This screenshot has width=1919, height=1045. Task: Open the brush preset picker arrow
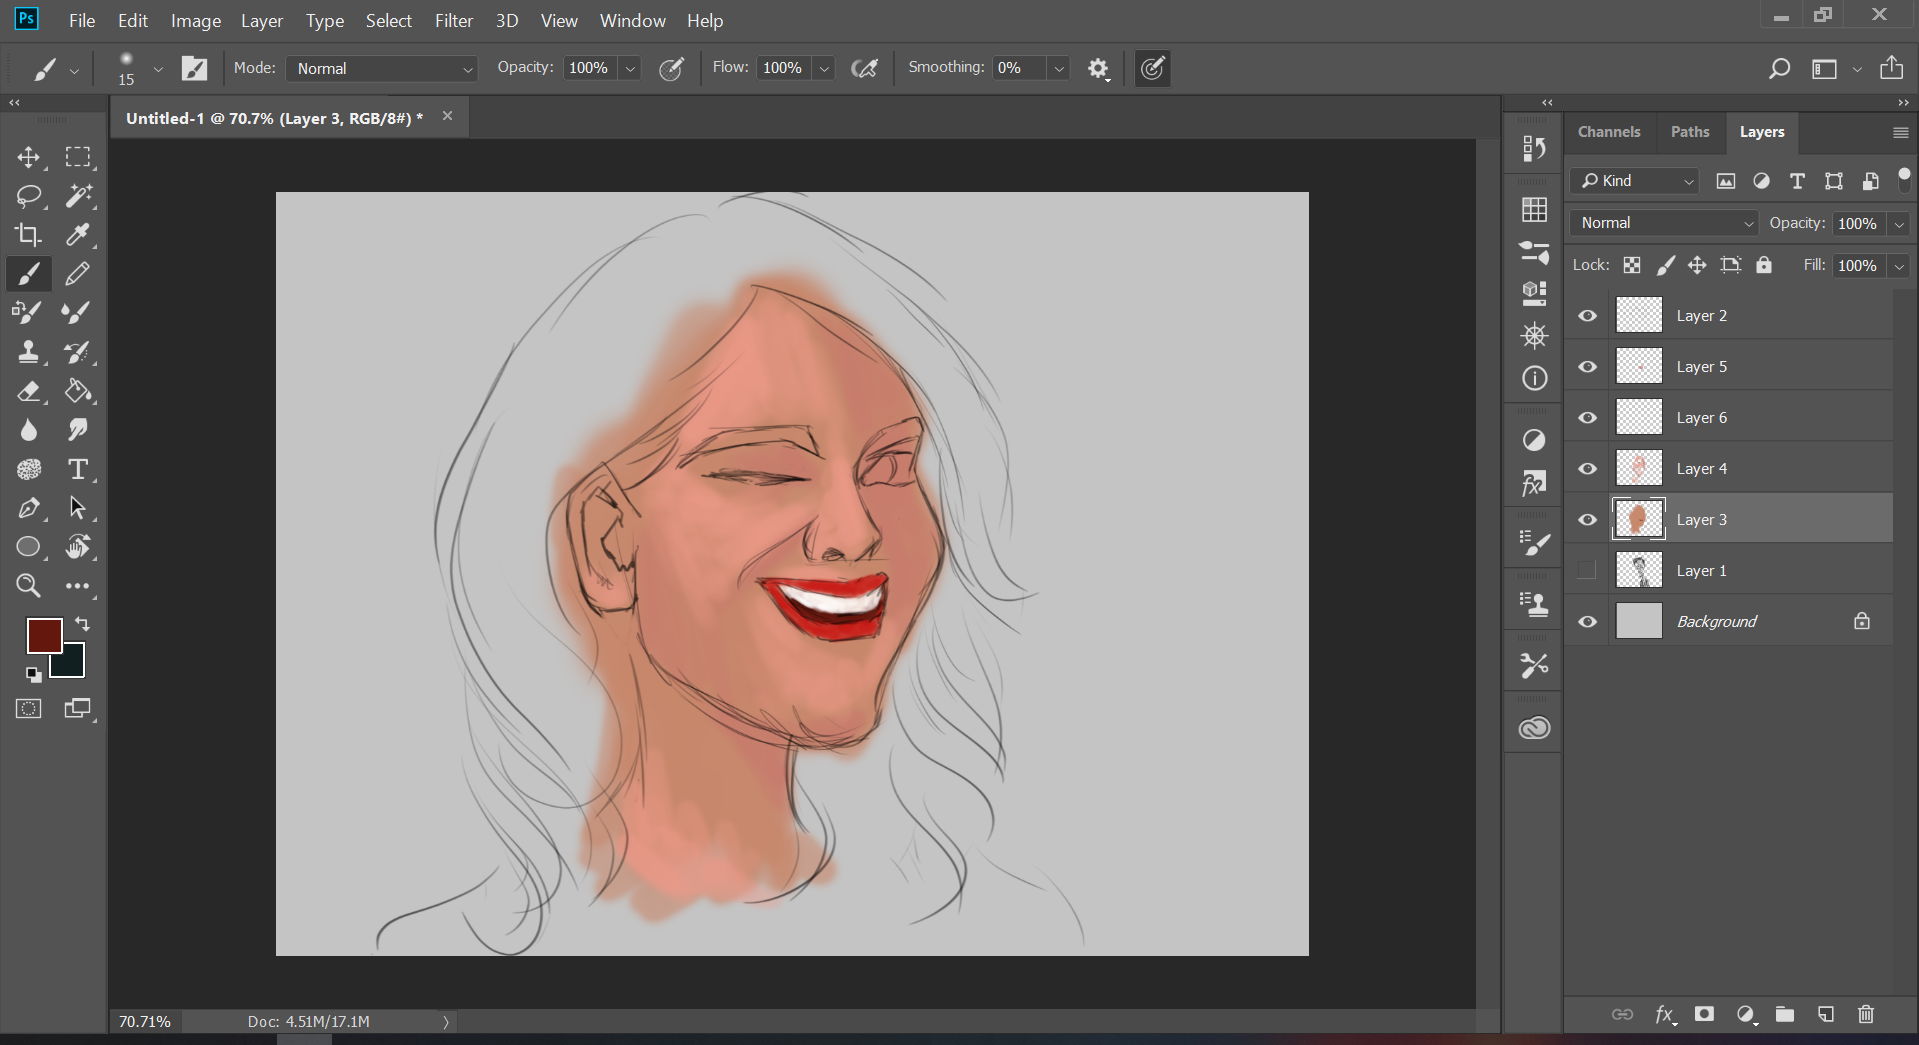(x=158, y=69)
